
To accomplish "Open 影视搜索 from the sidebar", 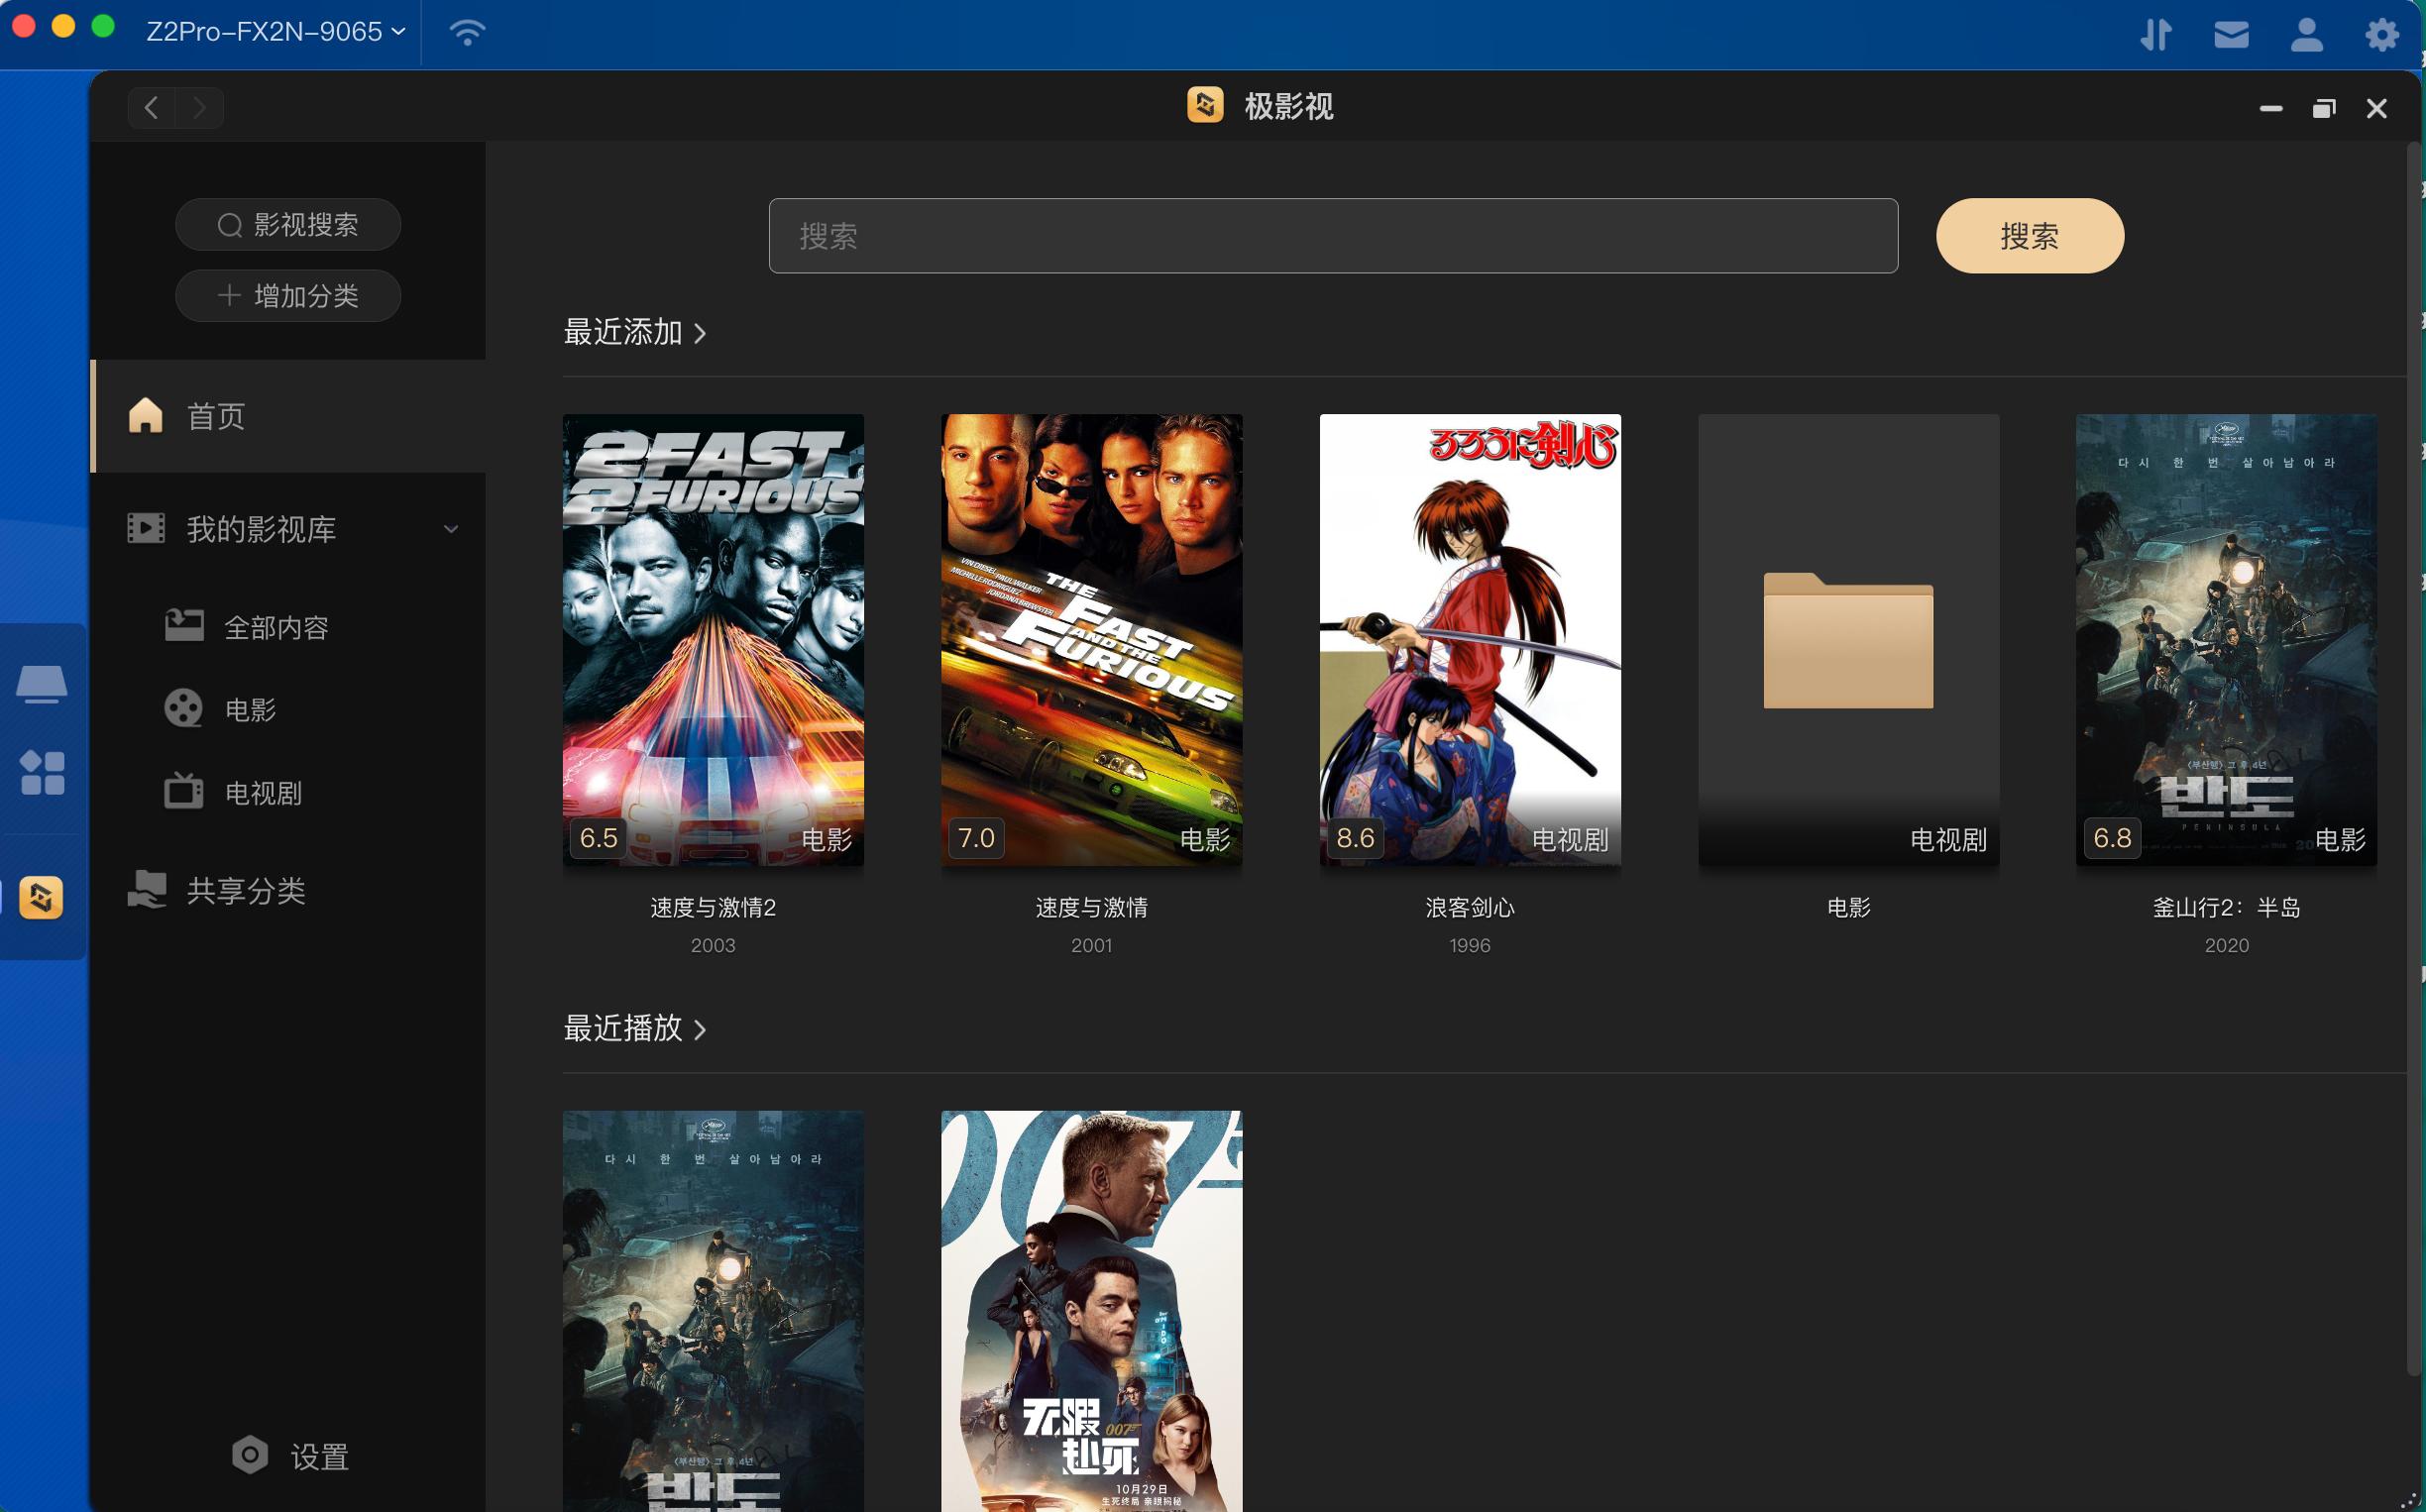I will 288,224.
